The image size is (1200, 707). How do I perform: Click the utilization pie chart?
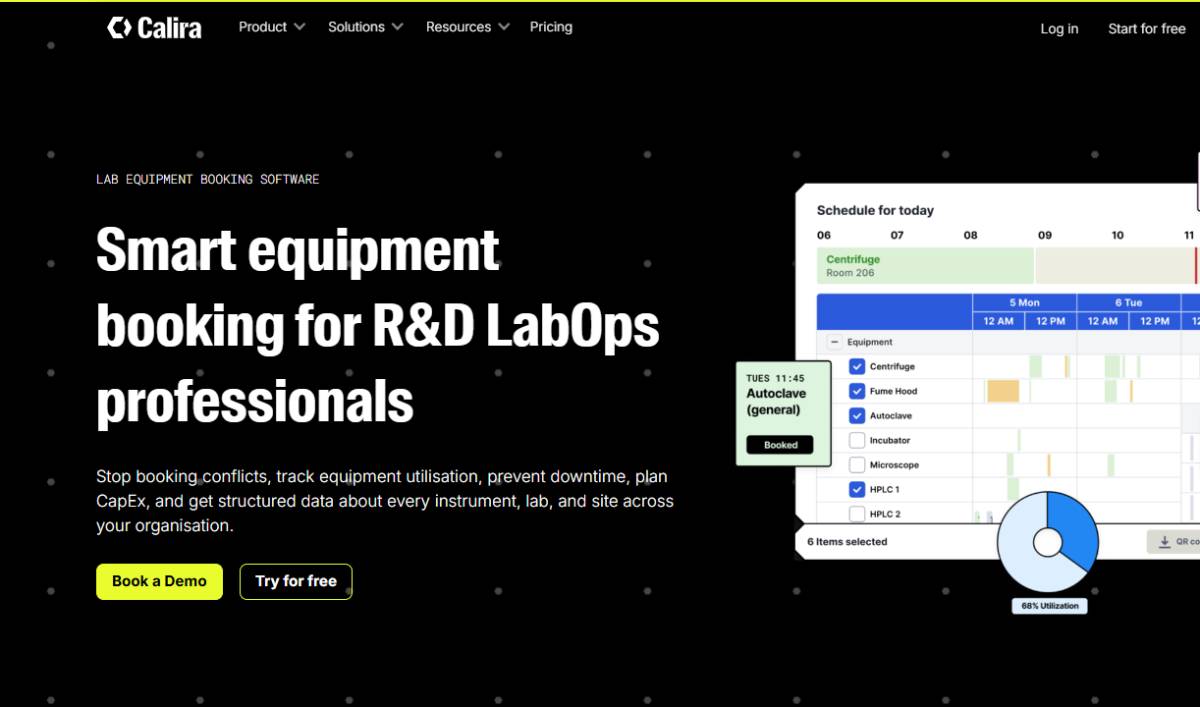point(1047,542)
